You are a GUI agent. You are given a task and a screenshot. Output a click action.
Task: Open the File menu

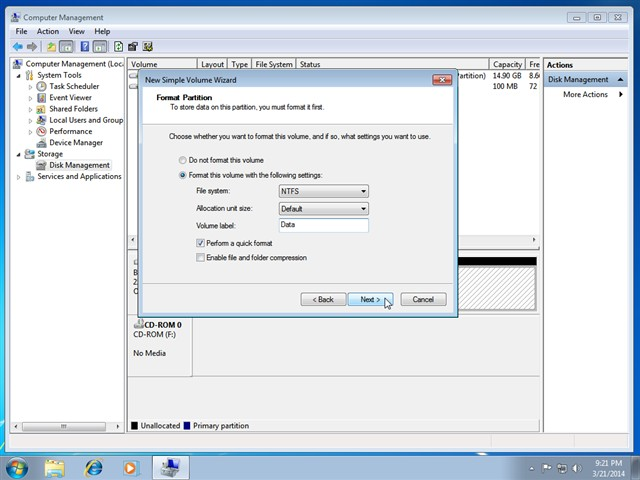coord(21,31)
